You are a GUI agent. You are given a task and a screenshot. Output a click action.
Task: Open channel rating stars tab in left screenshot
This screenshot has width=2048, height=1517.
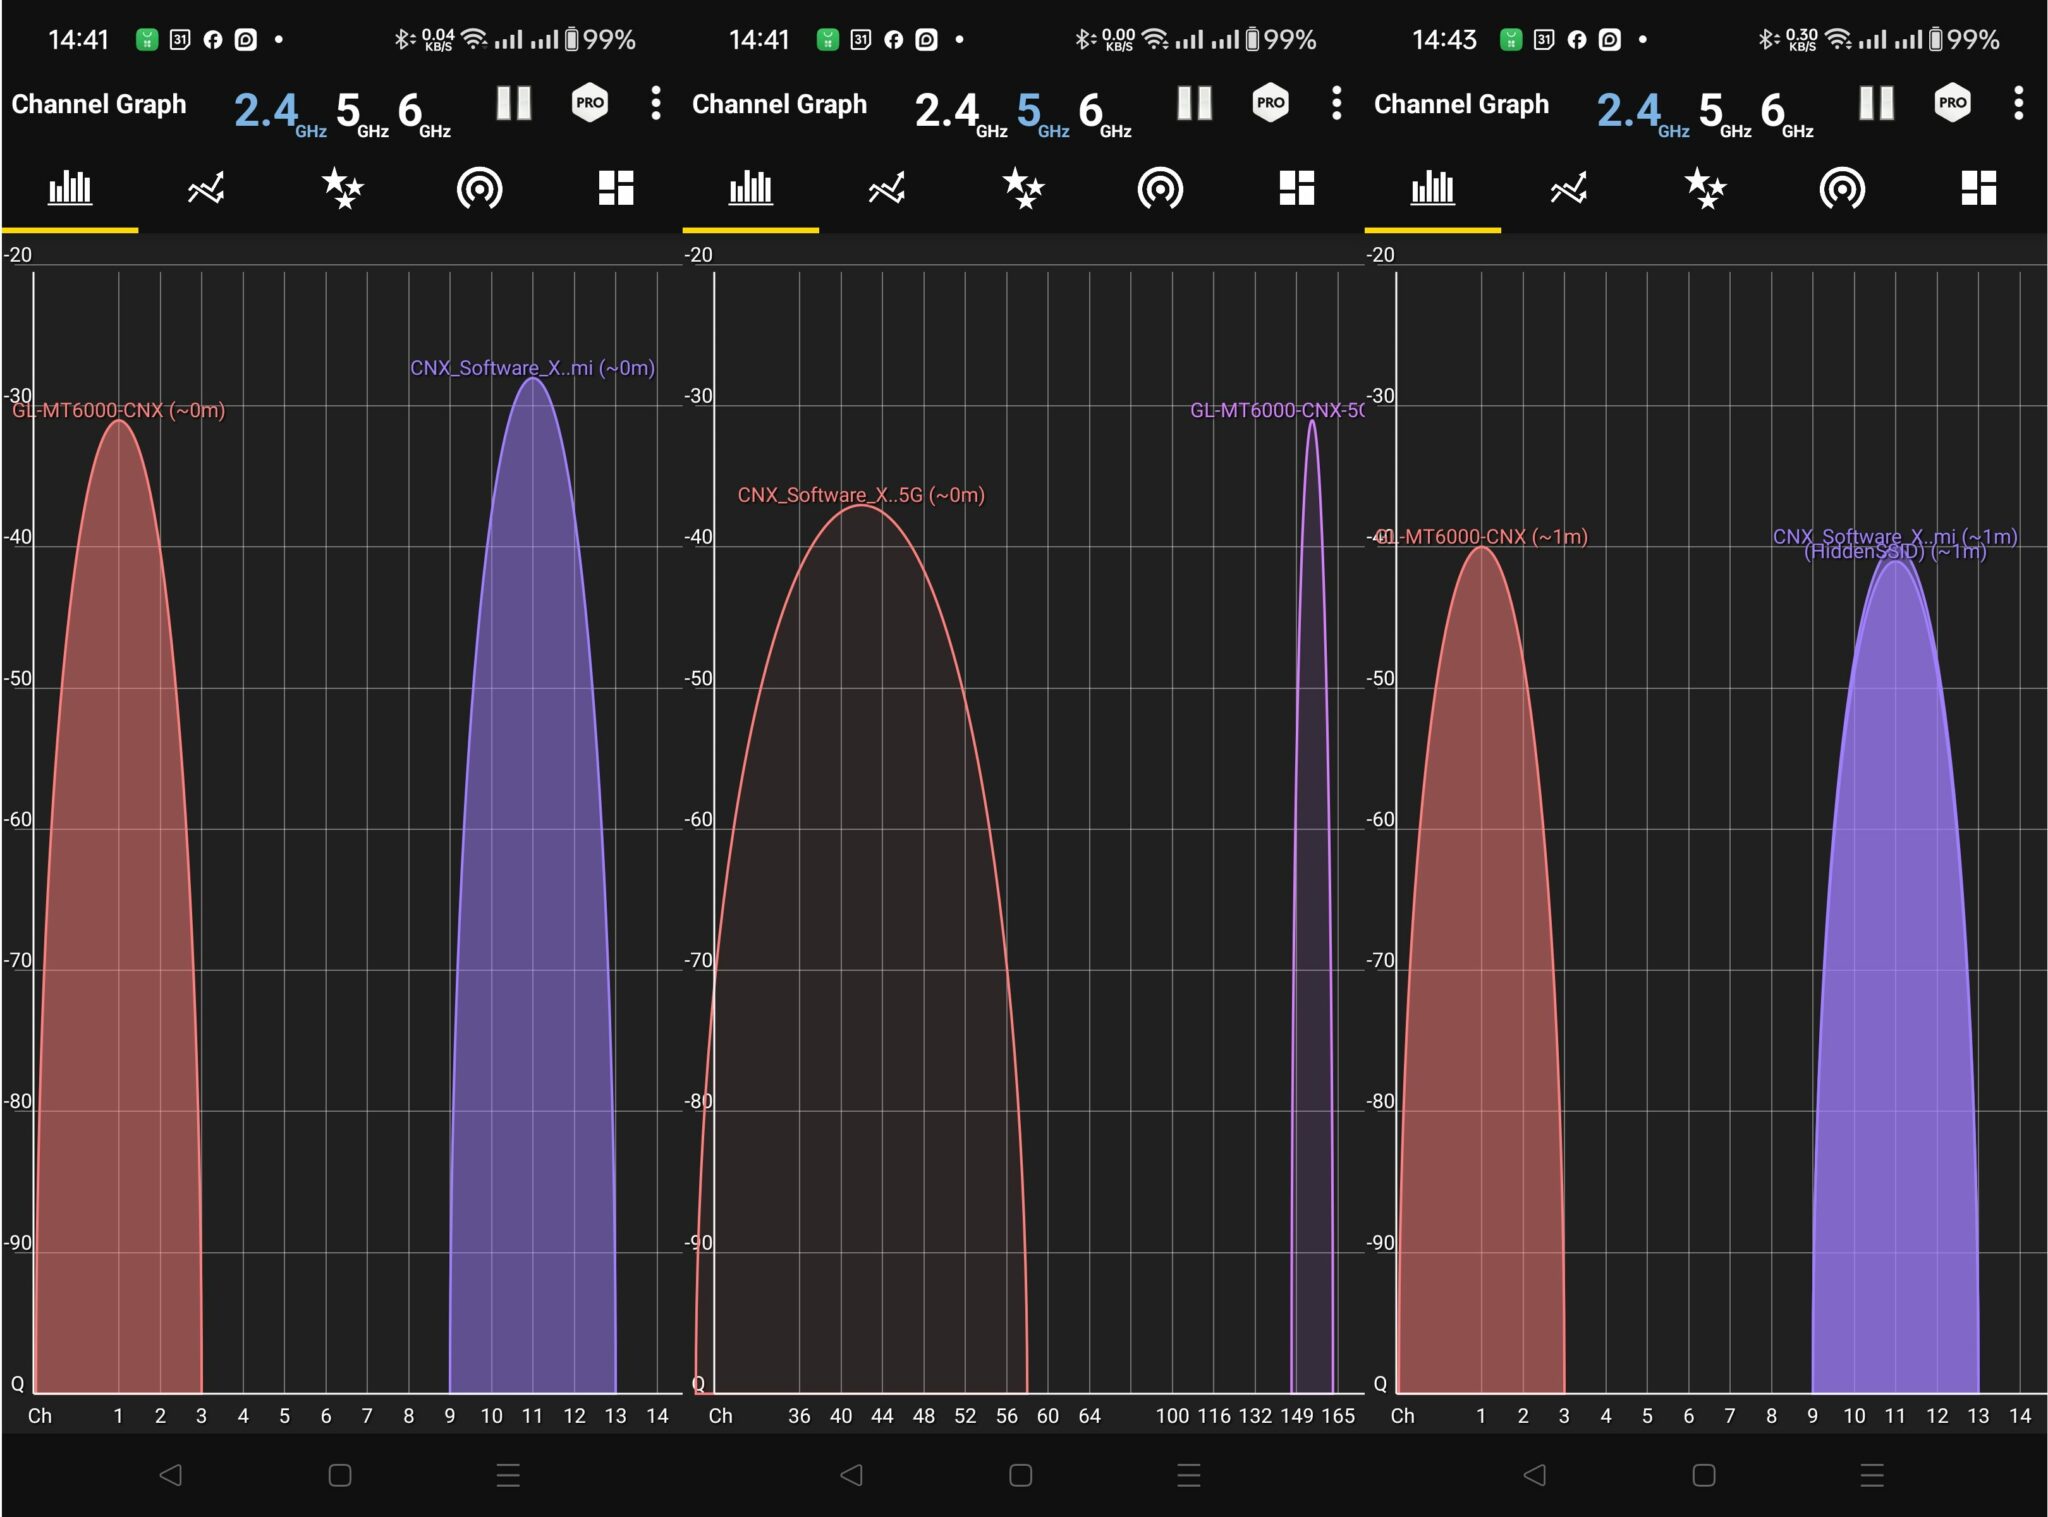pos(343,188)
